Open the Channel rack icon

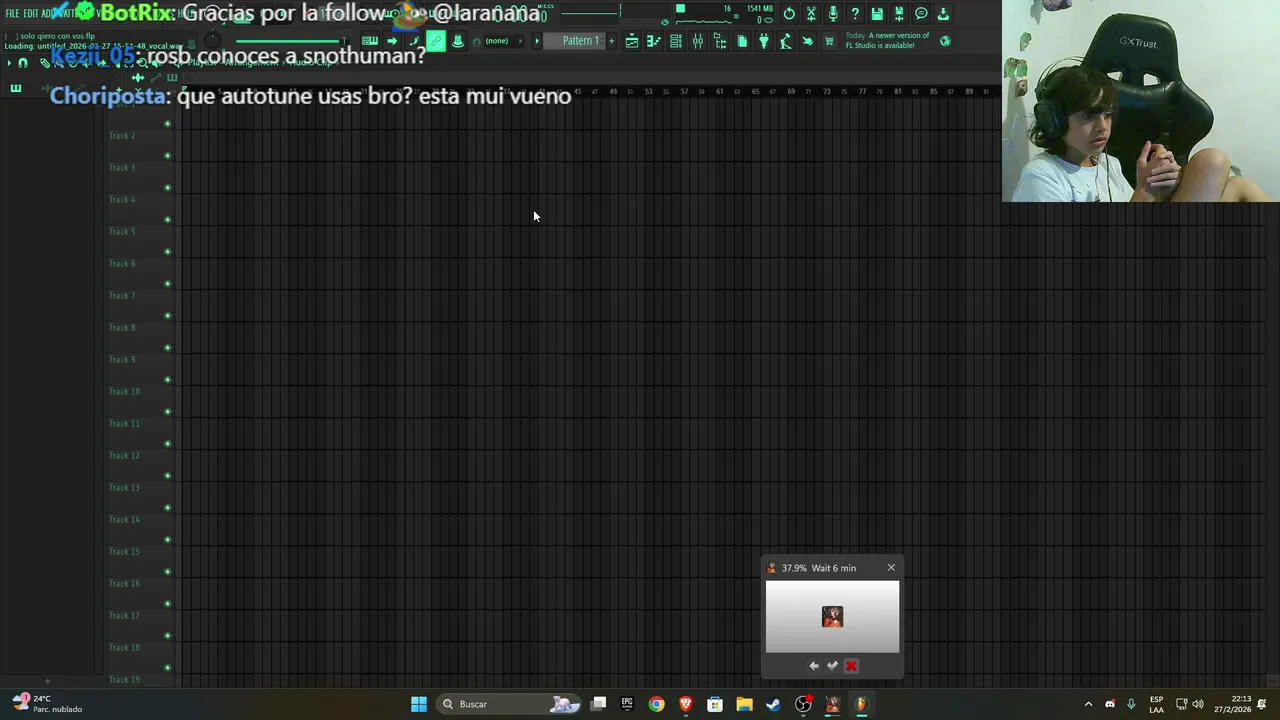point(676,41)
